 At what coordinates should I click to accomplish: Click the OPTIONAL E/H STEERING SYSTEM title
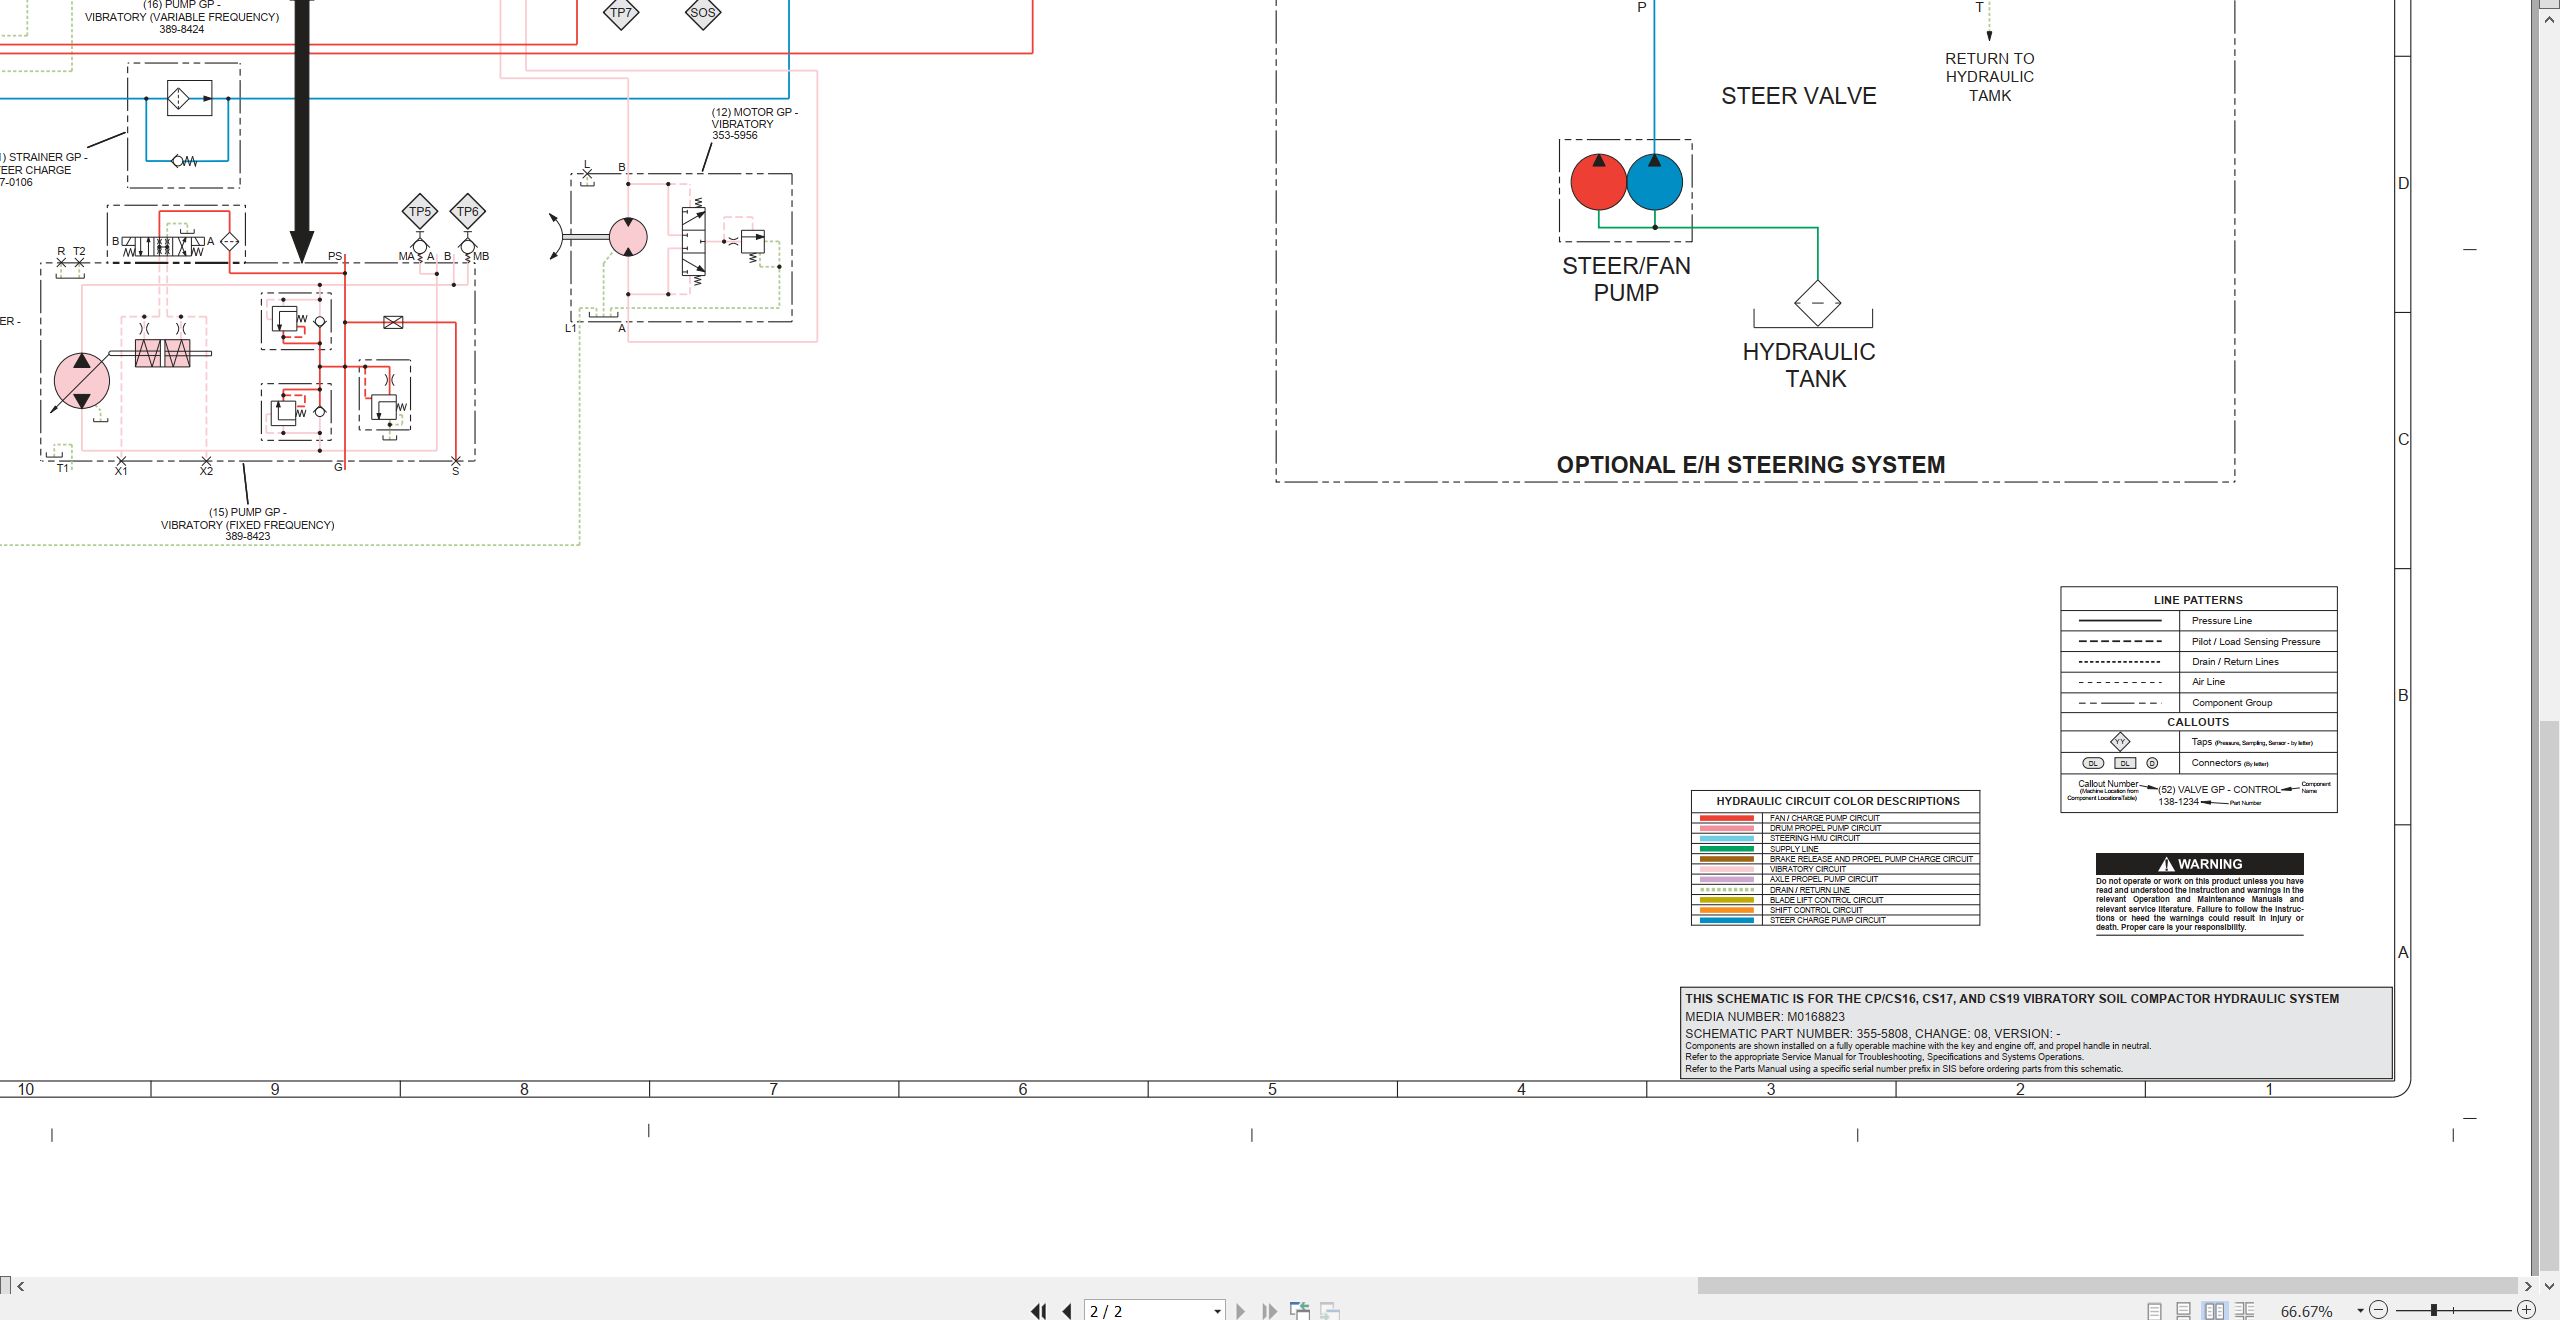point(1750,465)
